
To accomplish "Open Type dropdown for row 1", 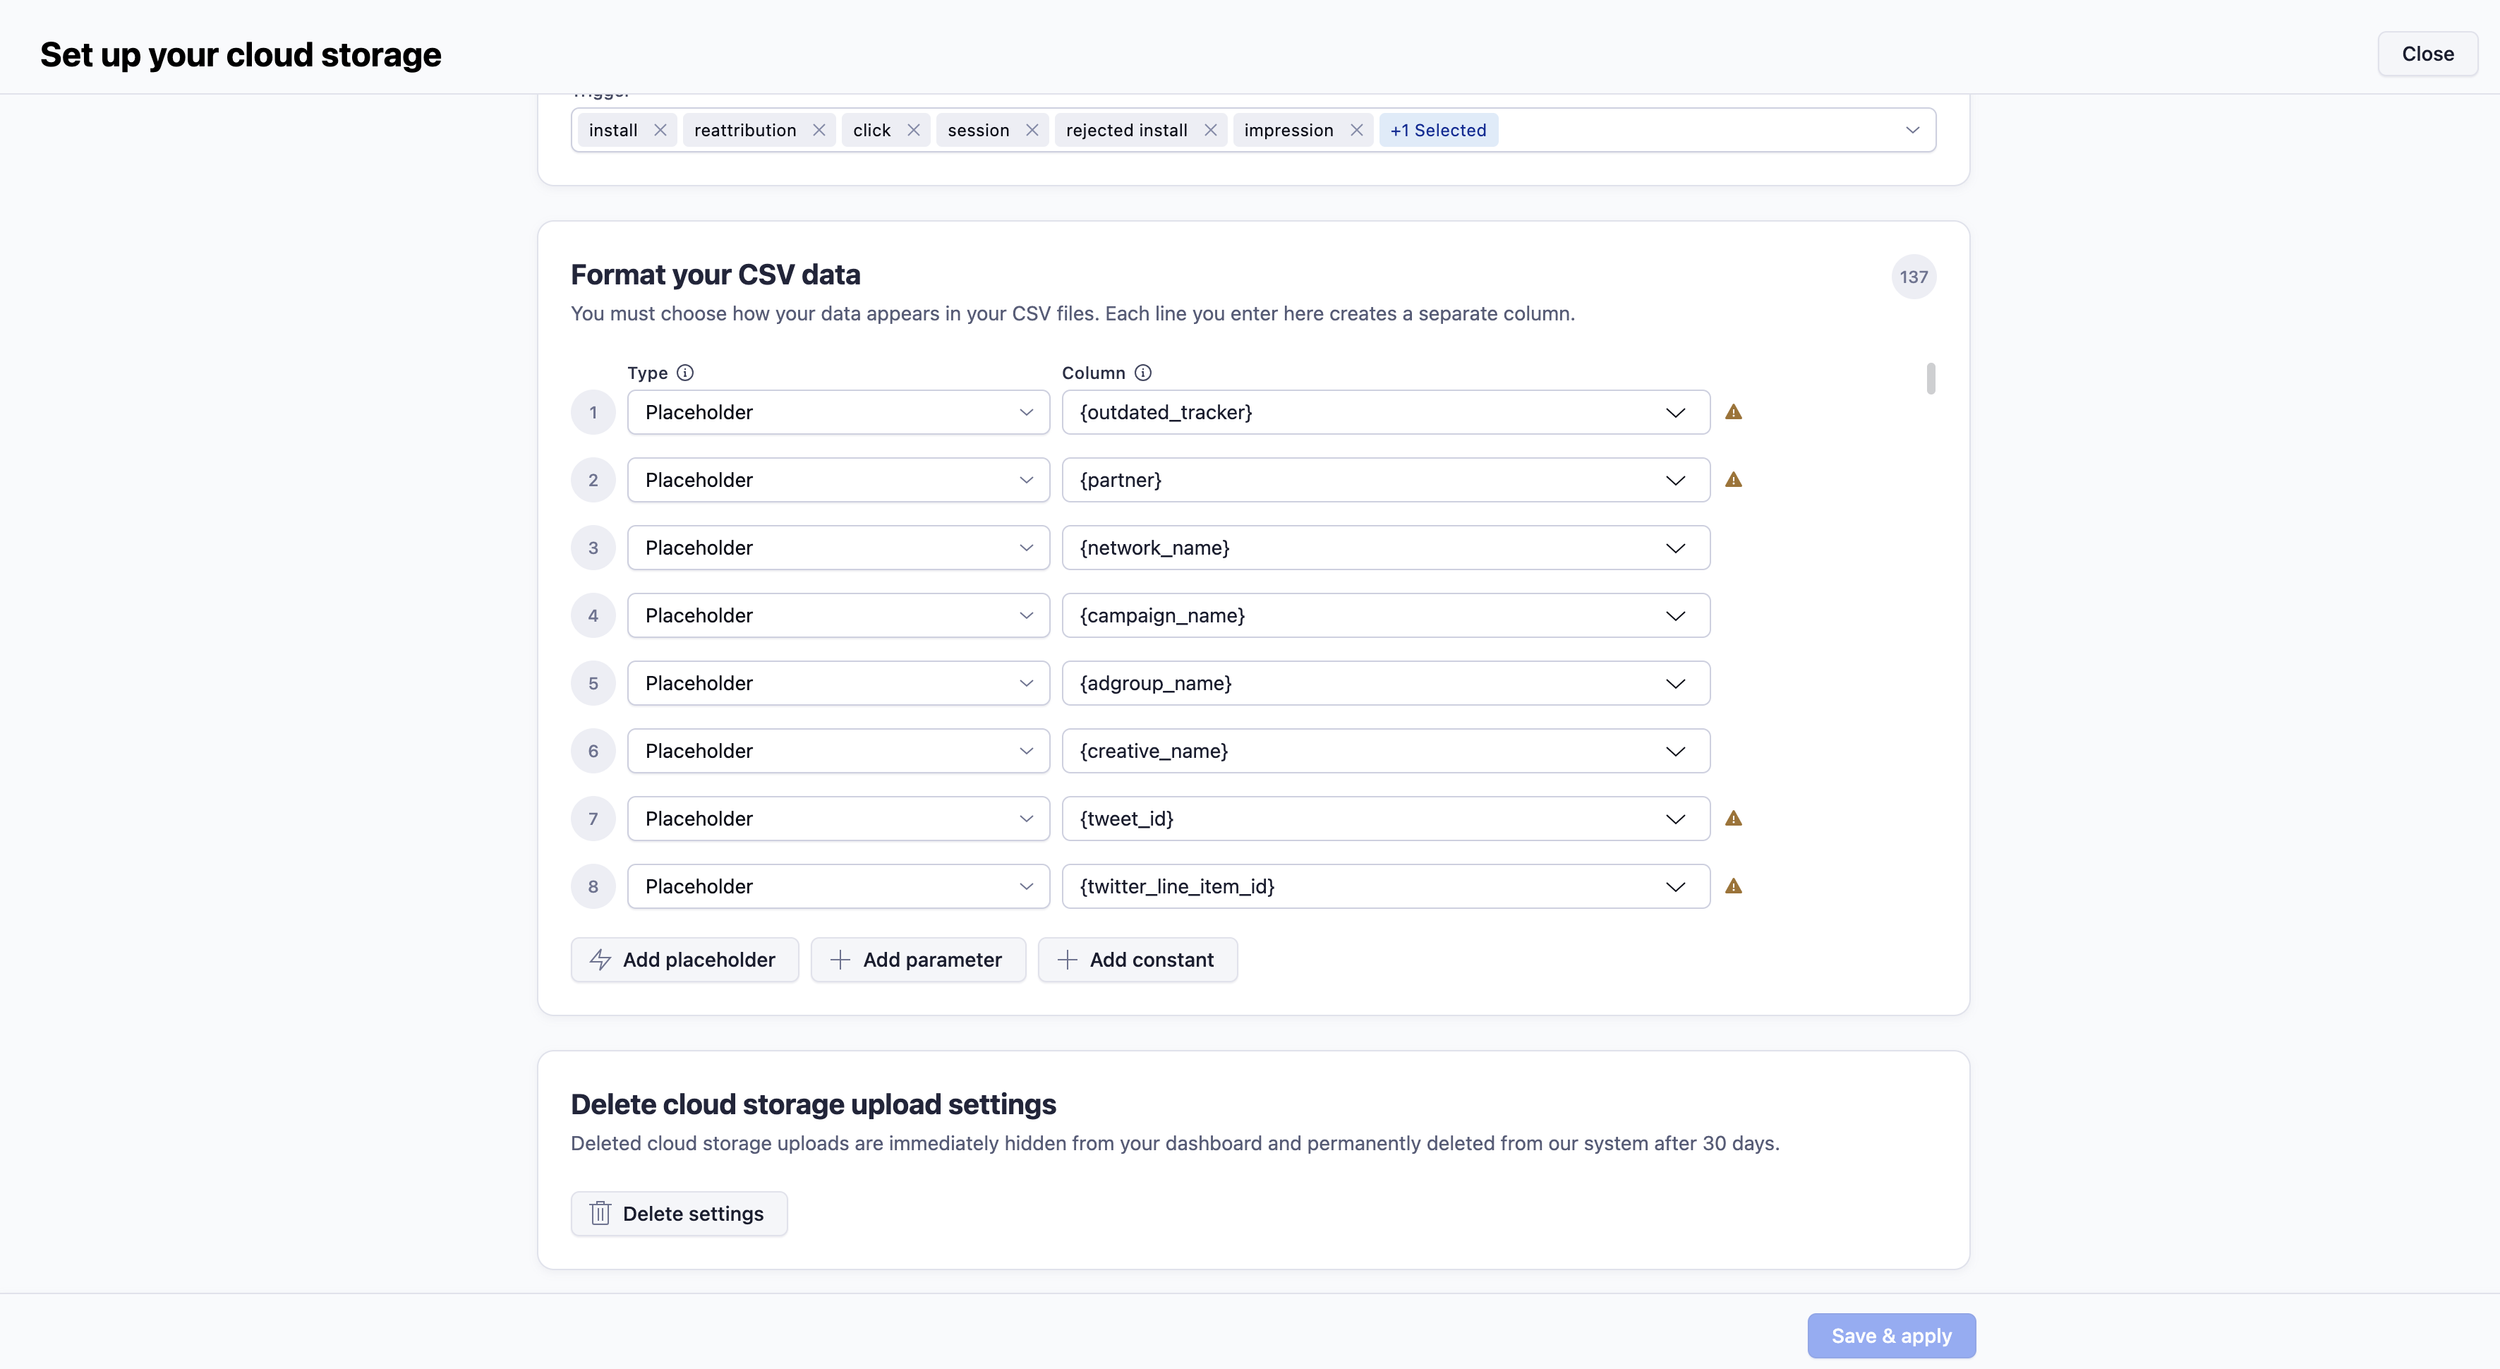I will pos(837,412).
